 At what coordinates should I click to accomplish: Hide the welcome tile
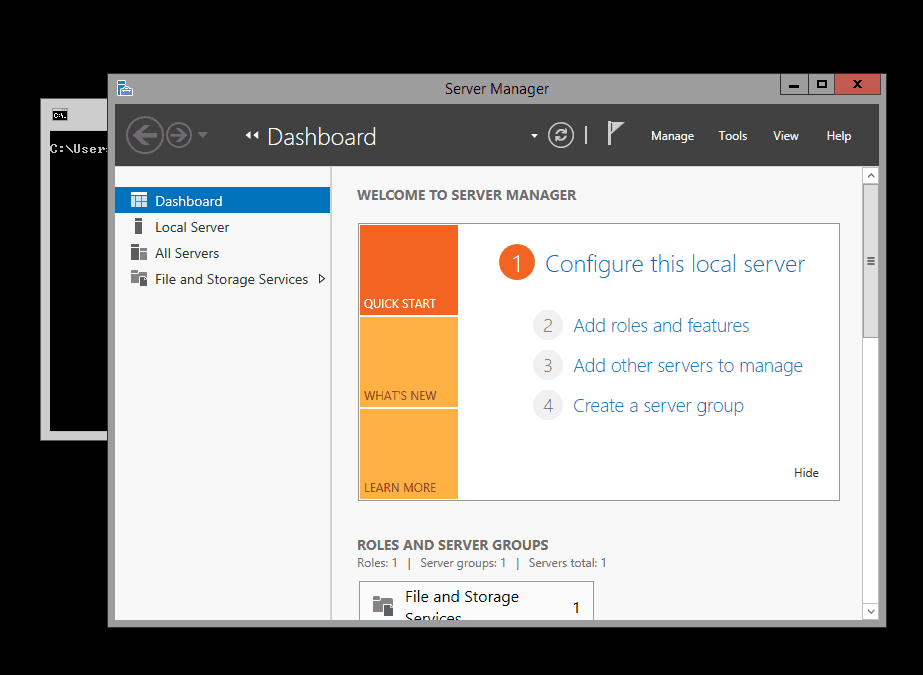pyautogui.click(x=806, y=473)
